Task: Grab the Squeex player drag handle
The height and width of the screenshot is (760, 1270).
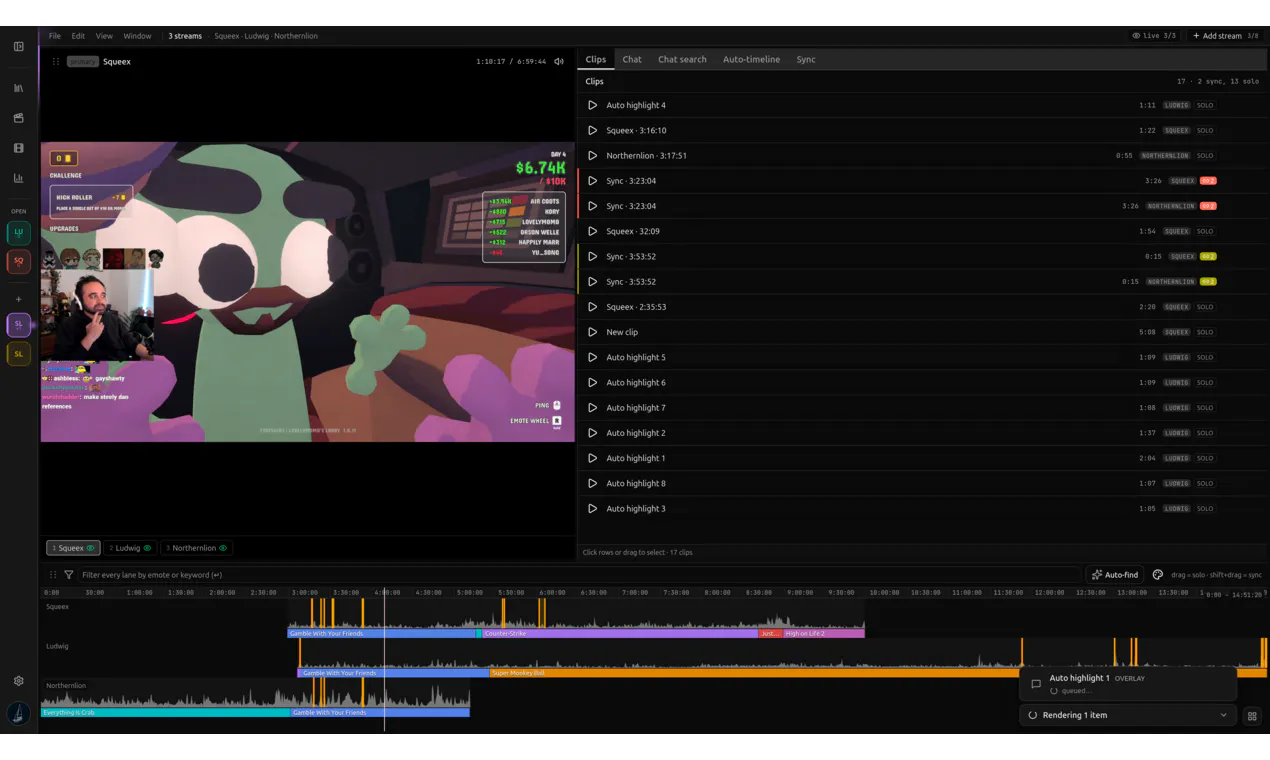Action: coord(56,61)
